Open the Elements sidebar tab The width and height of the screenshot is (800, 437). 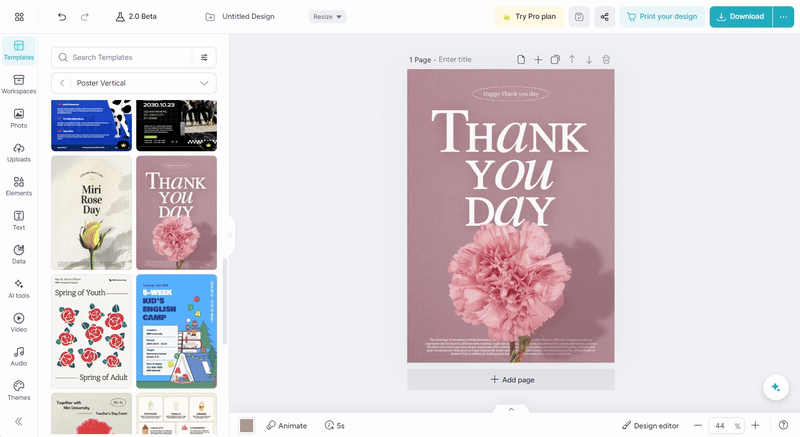coord(19,186)
